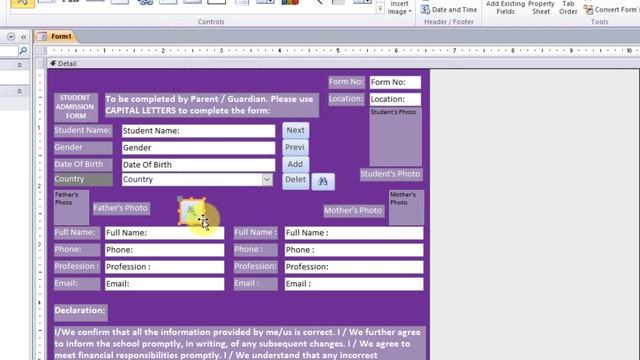Select the Father's Photo caption label
The width and height of the screenshot is (640, 360).
121,208
